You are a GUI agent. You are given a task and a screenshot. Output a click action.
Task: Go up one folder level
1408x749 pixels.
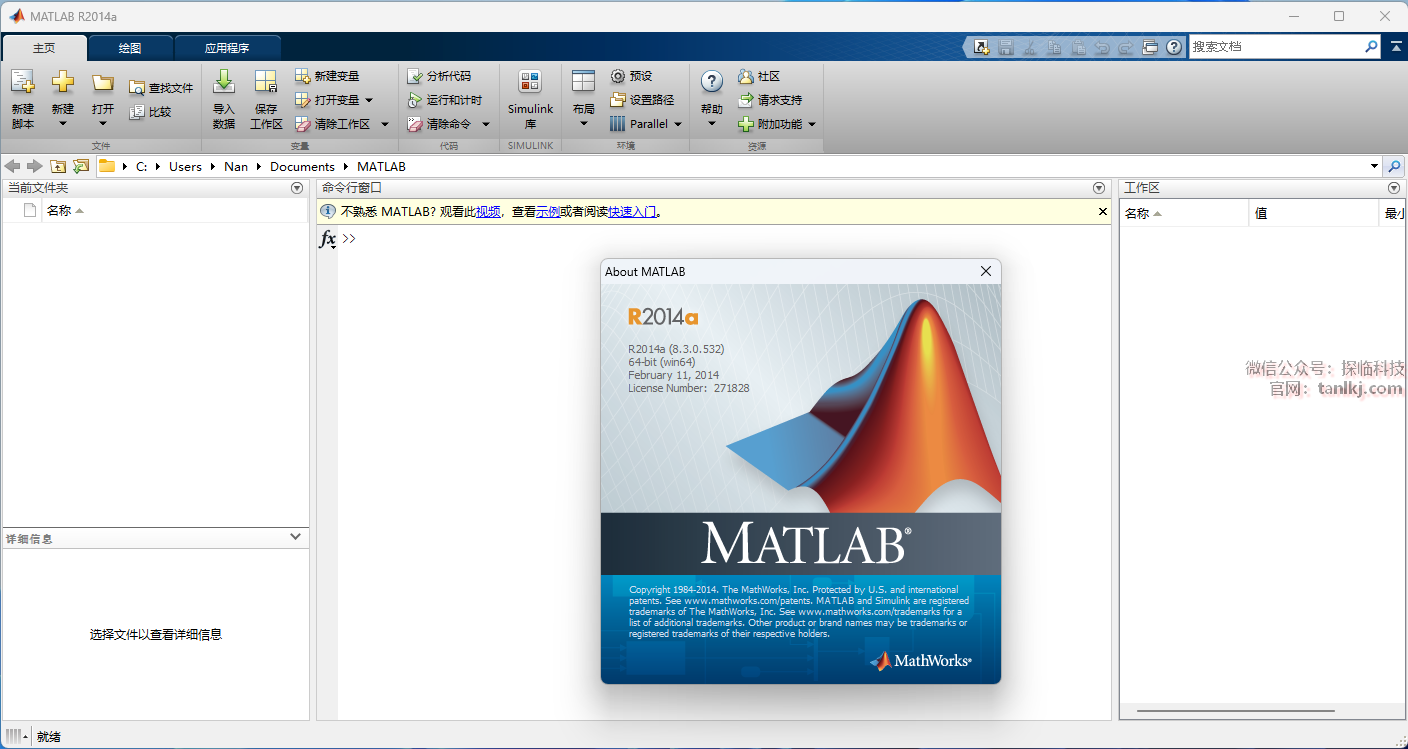[58, 166]
